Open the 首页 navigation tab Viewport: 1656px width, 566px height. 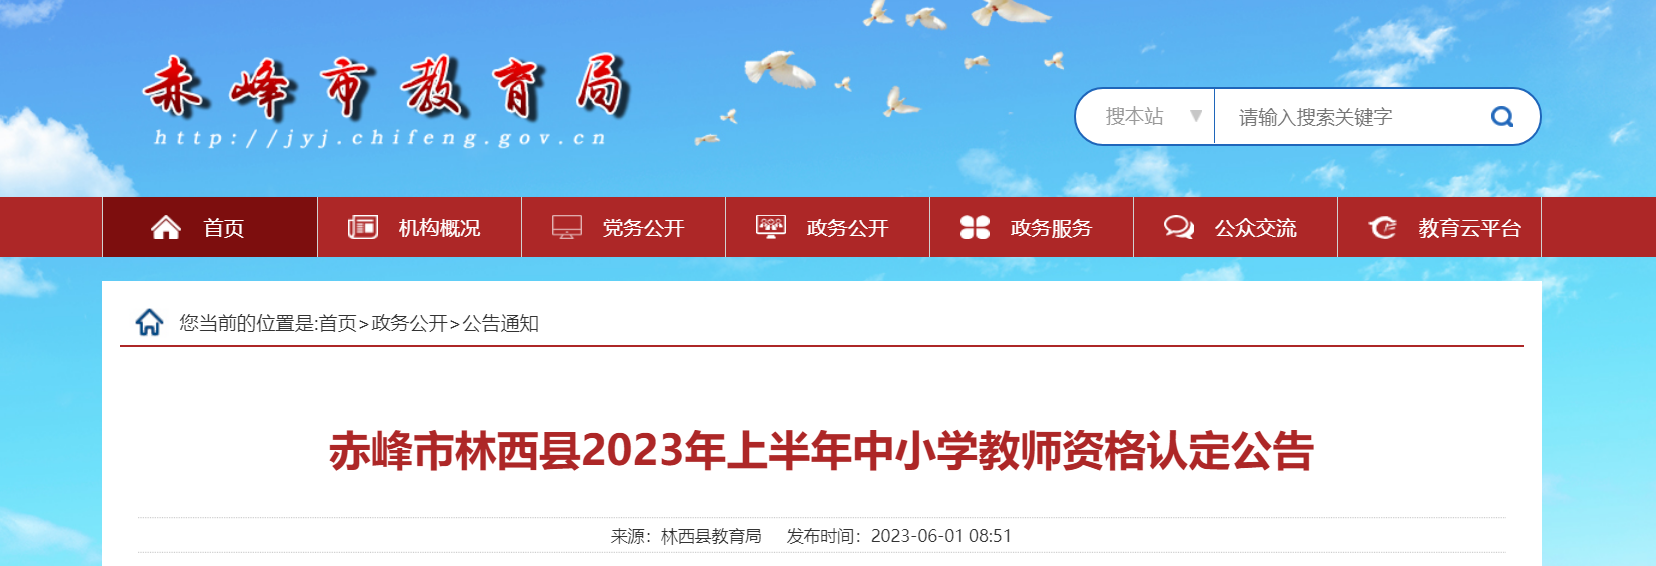coord(210,228)
